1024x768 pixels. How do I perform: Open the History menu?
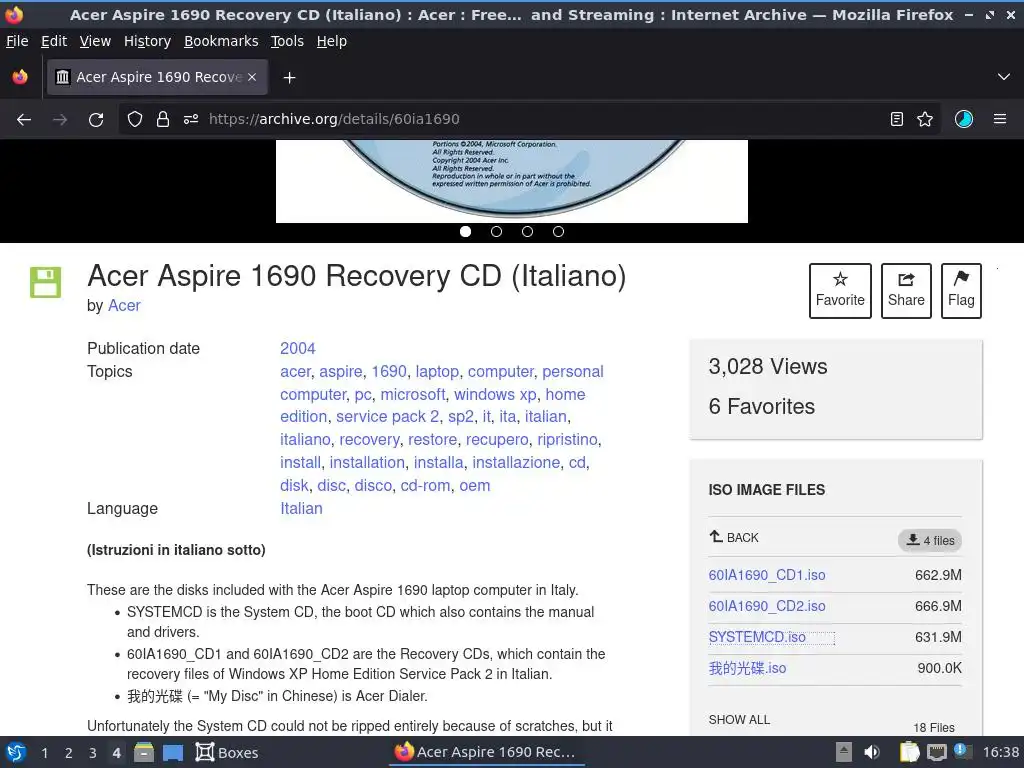148,41
